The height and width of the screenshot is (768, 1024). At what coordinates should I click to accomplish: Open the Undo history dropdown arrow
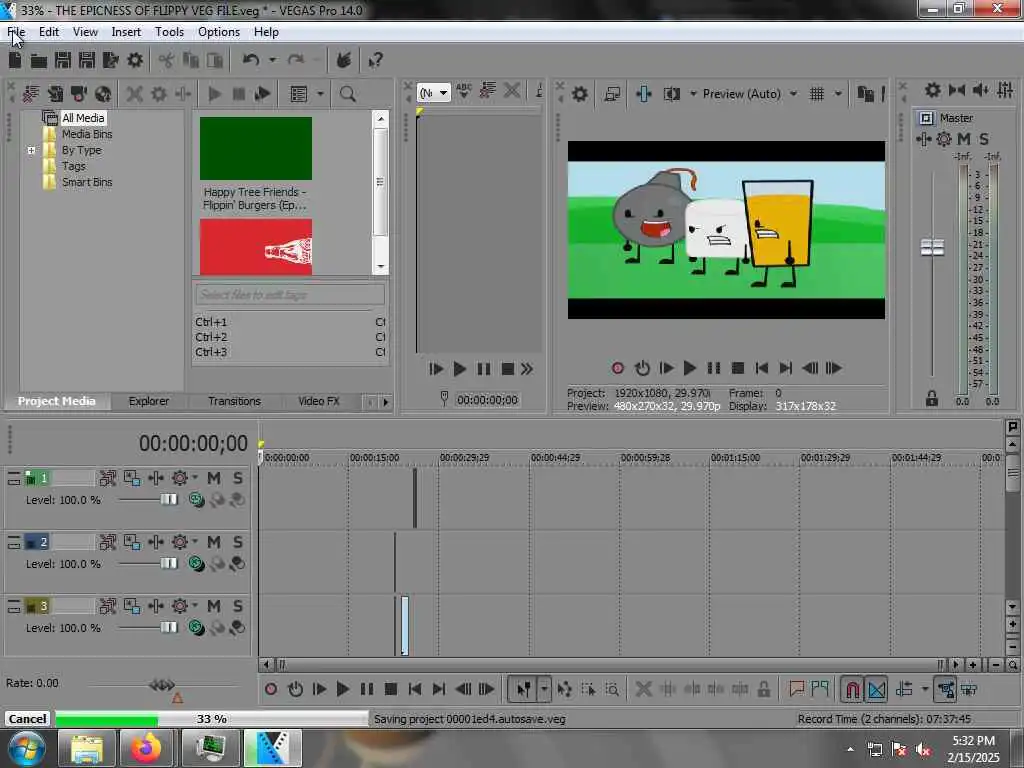click(272, 60)
